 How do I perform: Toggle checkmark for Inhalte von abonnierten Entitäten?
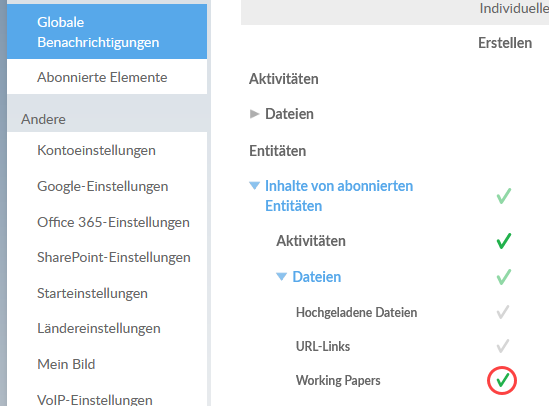pos(504,196)
